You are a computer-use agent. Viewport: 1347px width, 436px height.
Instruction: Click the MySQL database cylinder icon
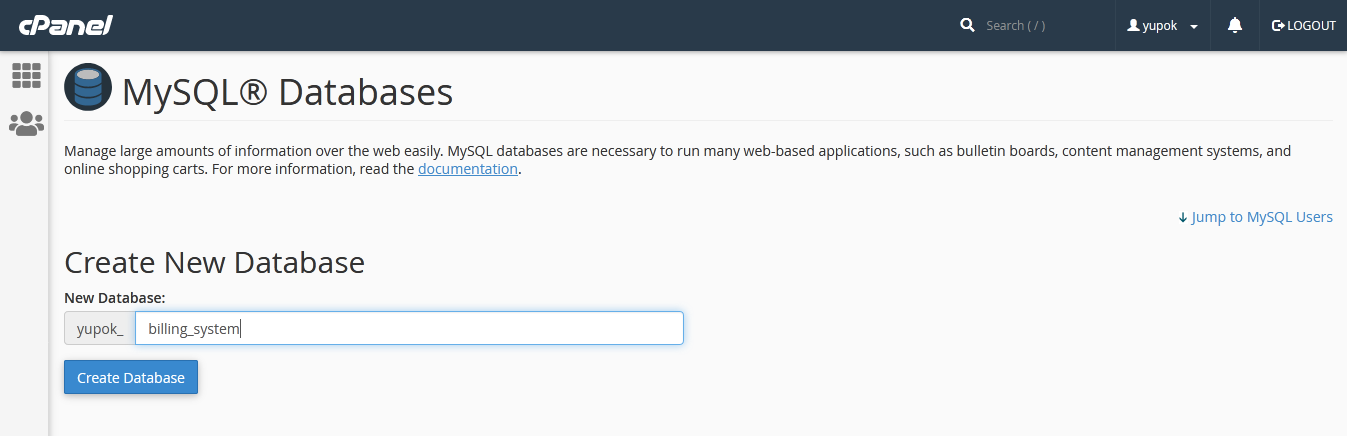coord(88,88)
